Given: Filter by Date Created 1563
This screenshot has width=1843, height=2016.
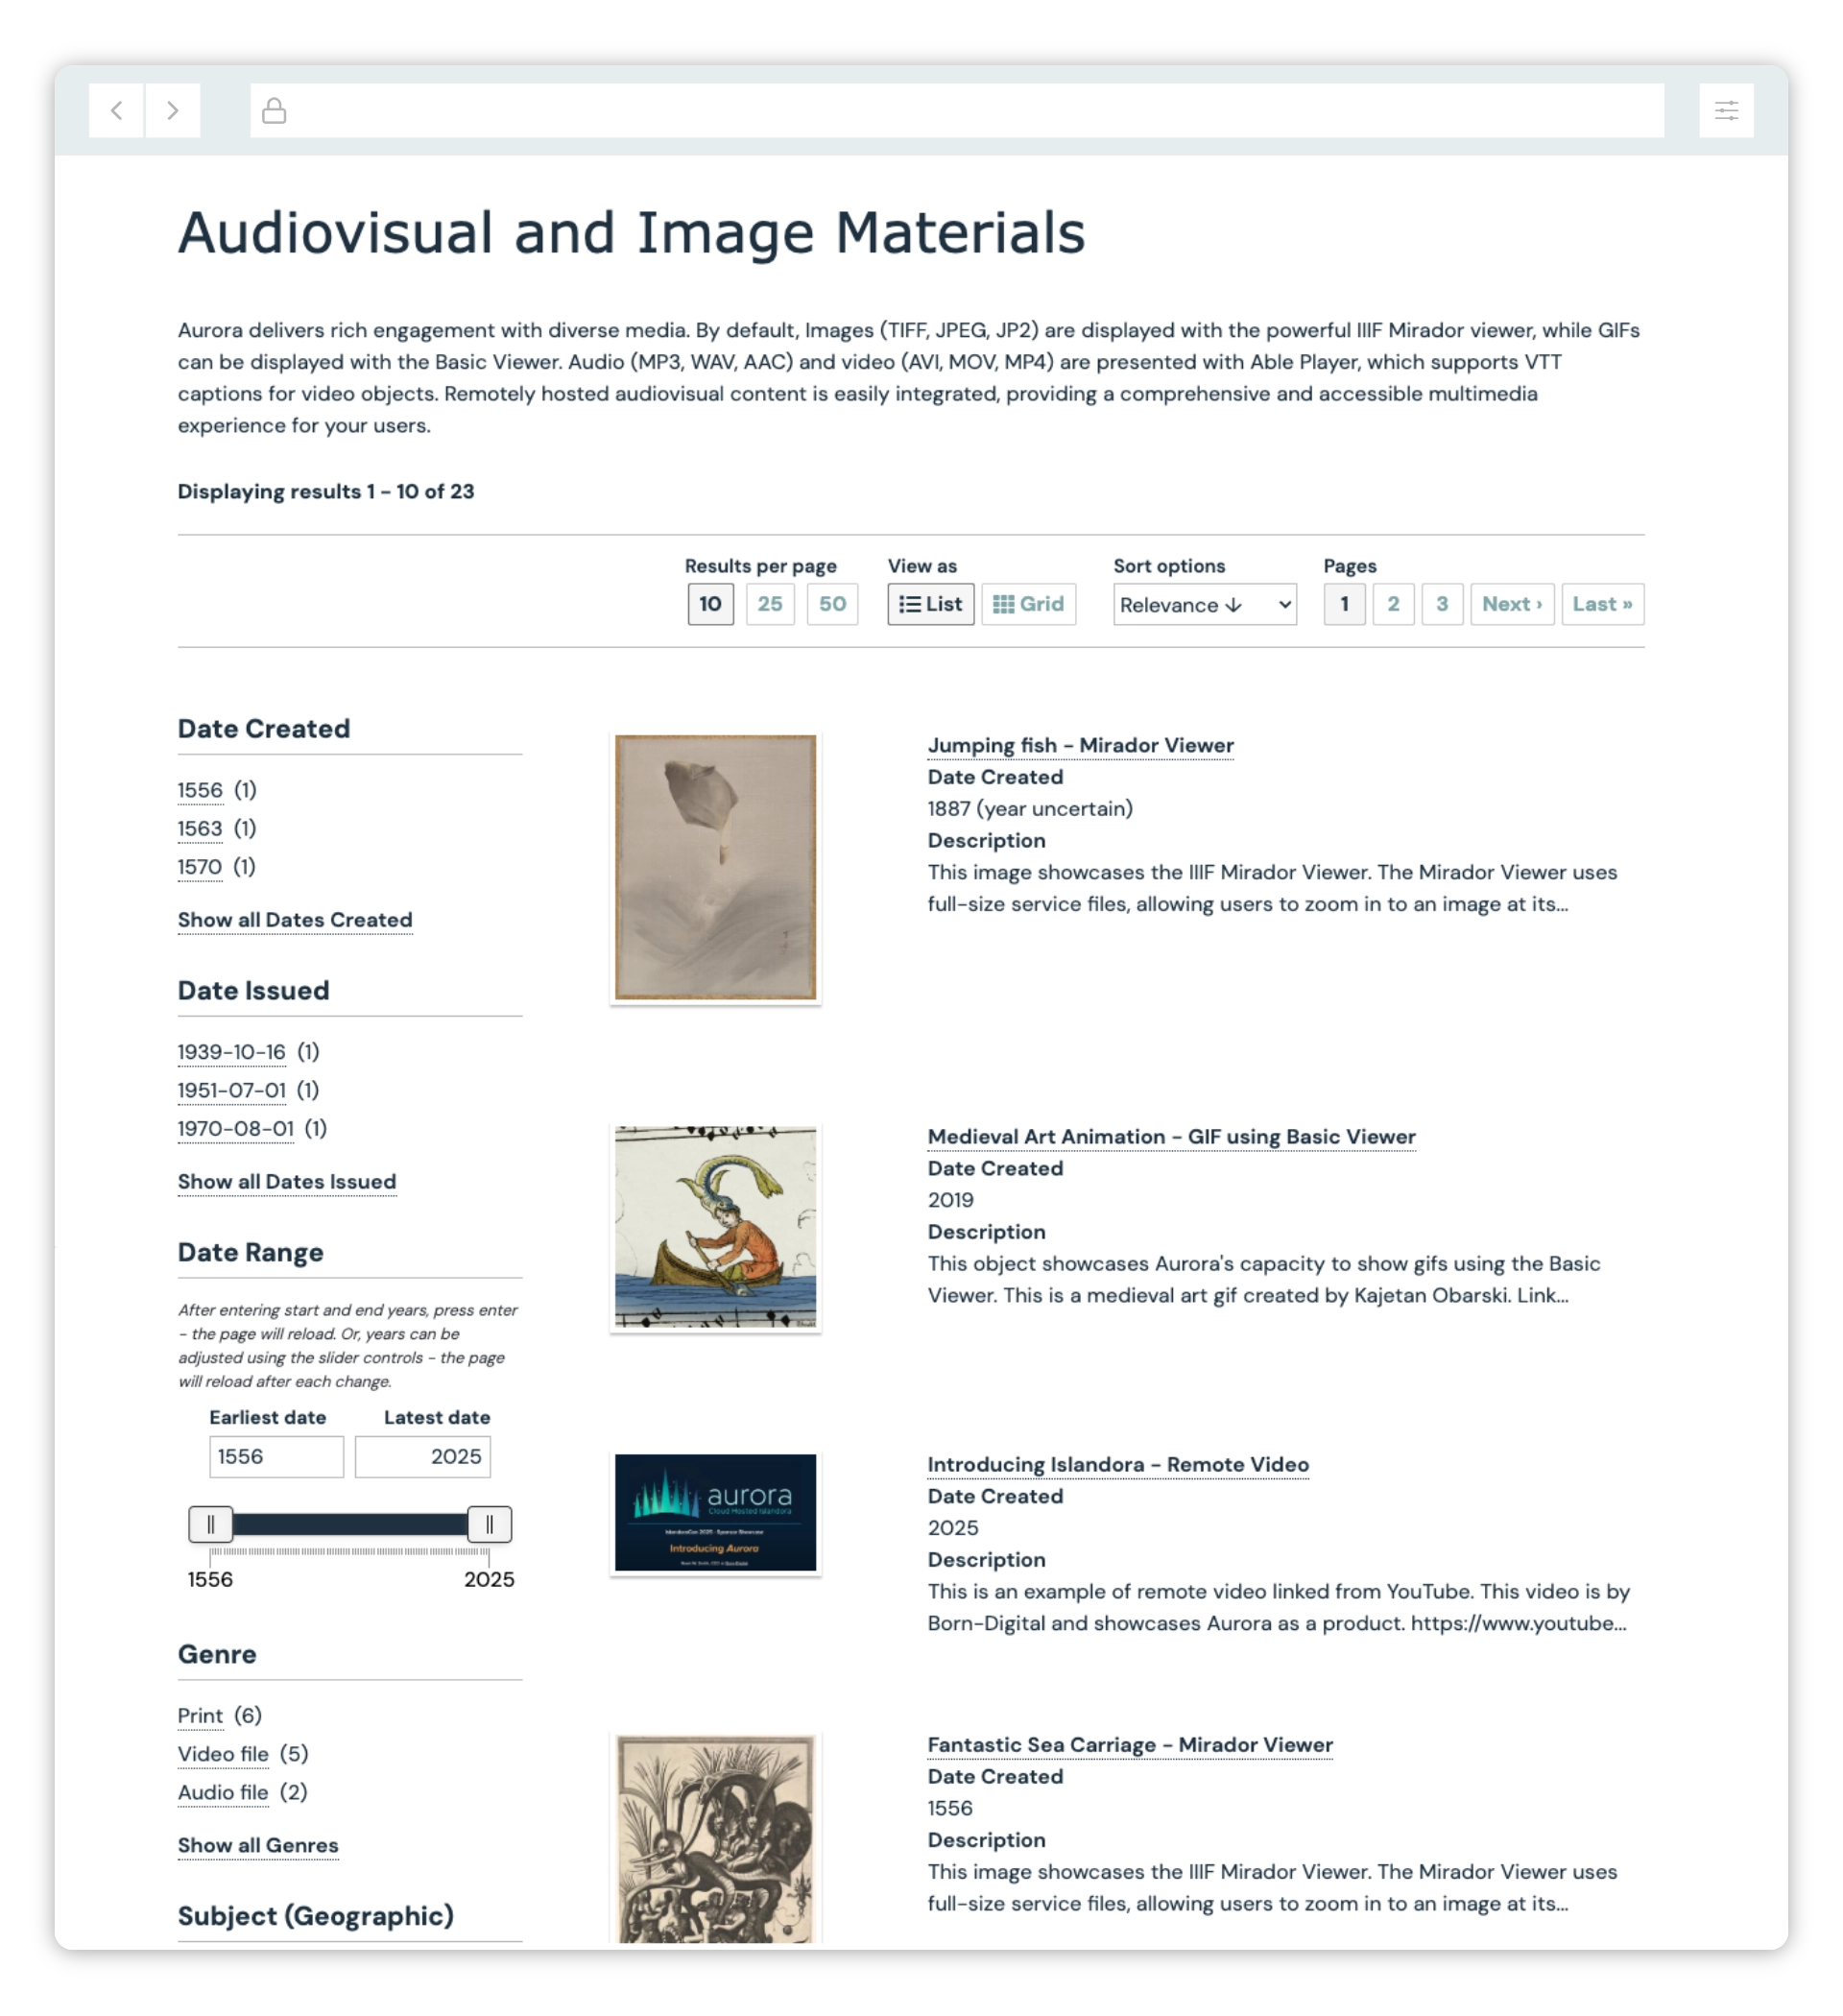Looking at the screenshot, I should pos(200,829).
